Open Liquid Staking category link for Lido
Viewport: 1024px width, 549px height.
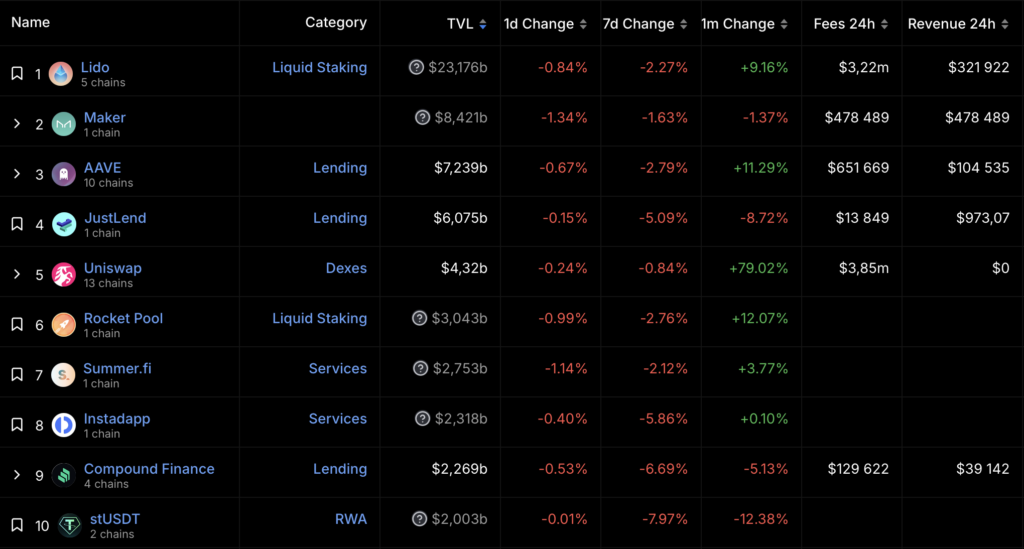[319, 68]
